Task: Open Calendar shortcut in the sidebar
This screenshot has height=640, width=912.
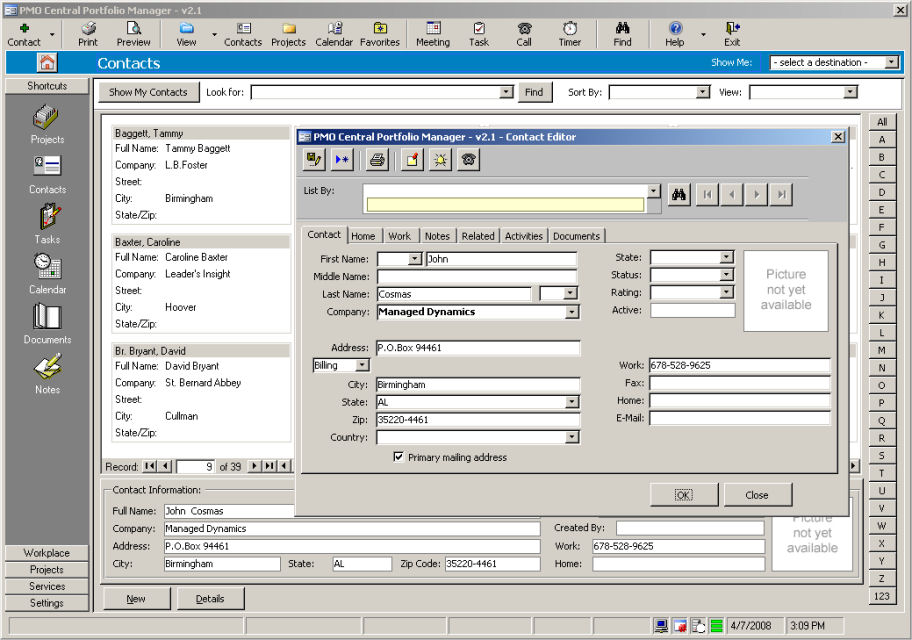Action: 47,274
